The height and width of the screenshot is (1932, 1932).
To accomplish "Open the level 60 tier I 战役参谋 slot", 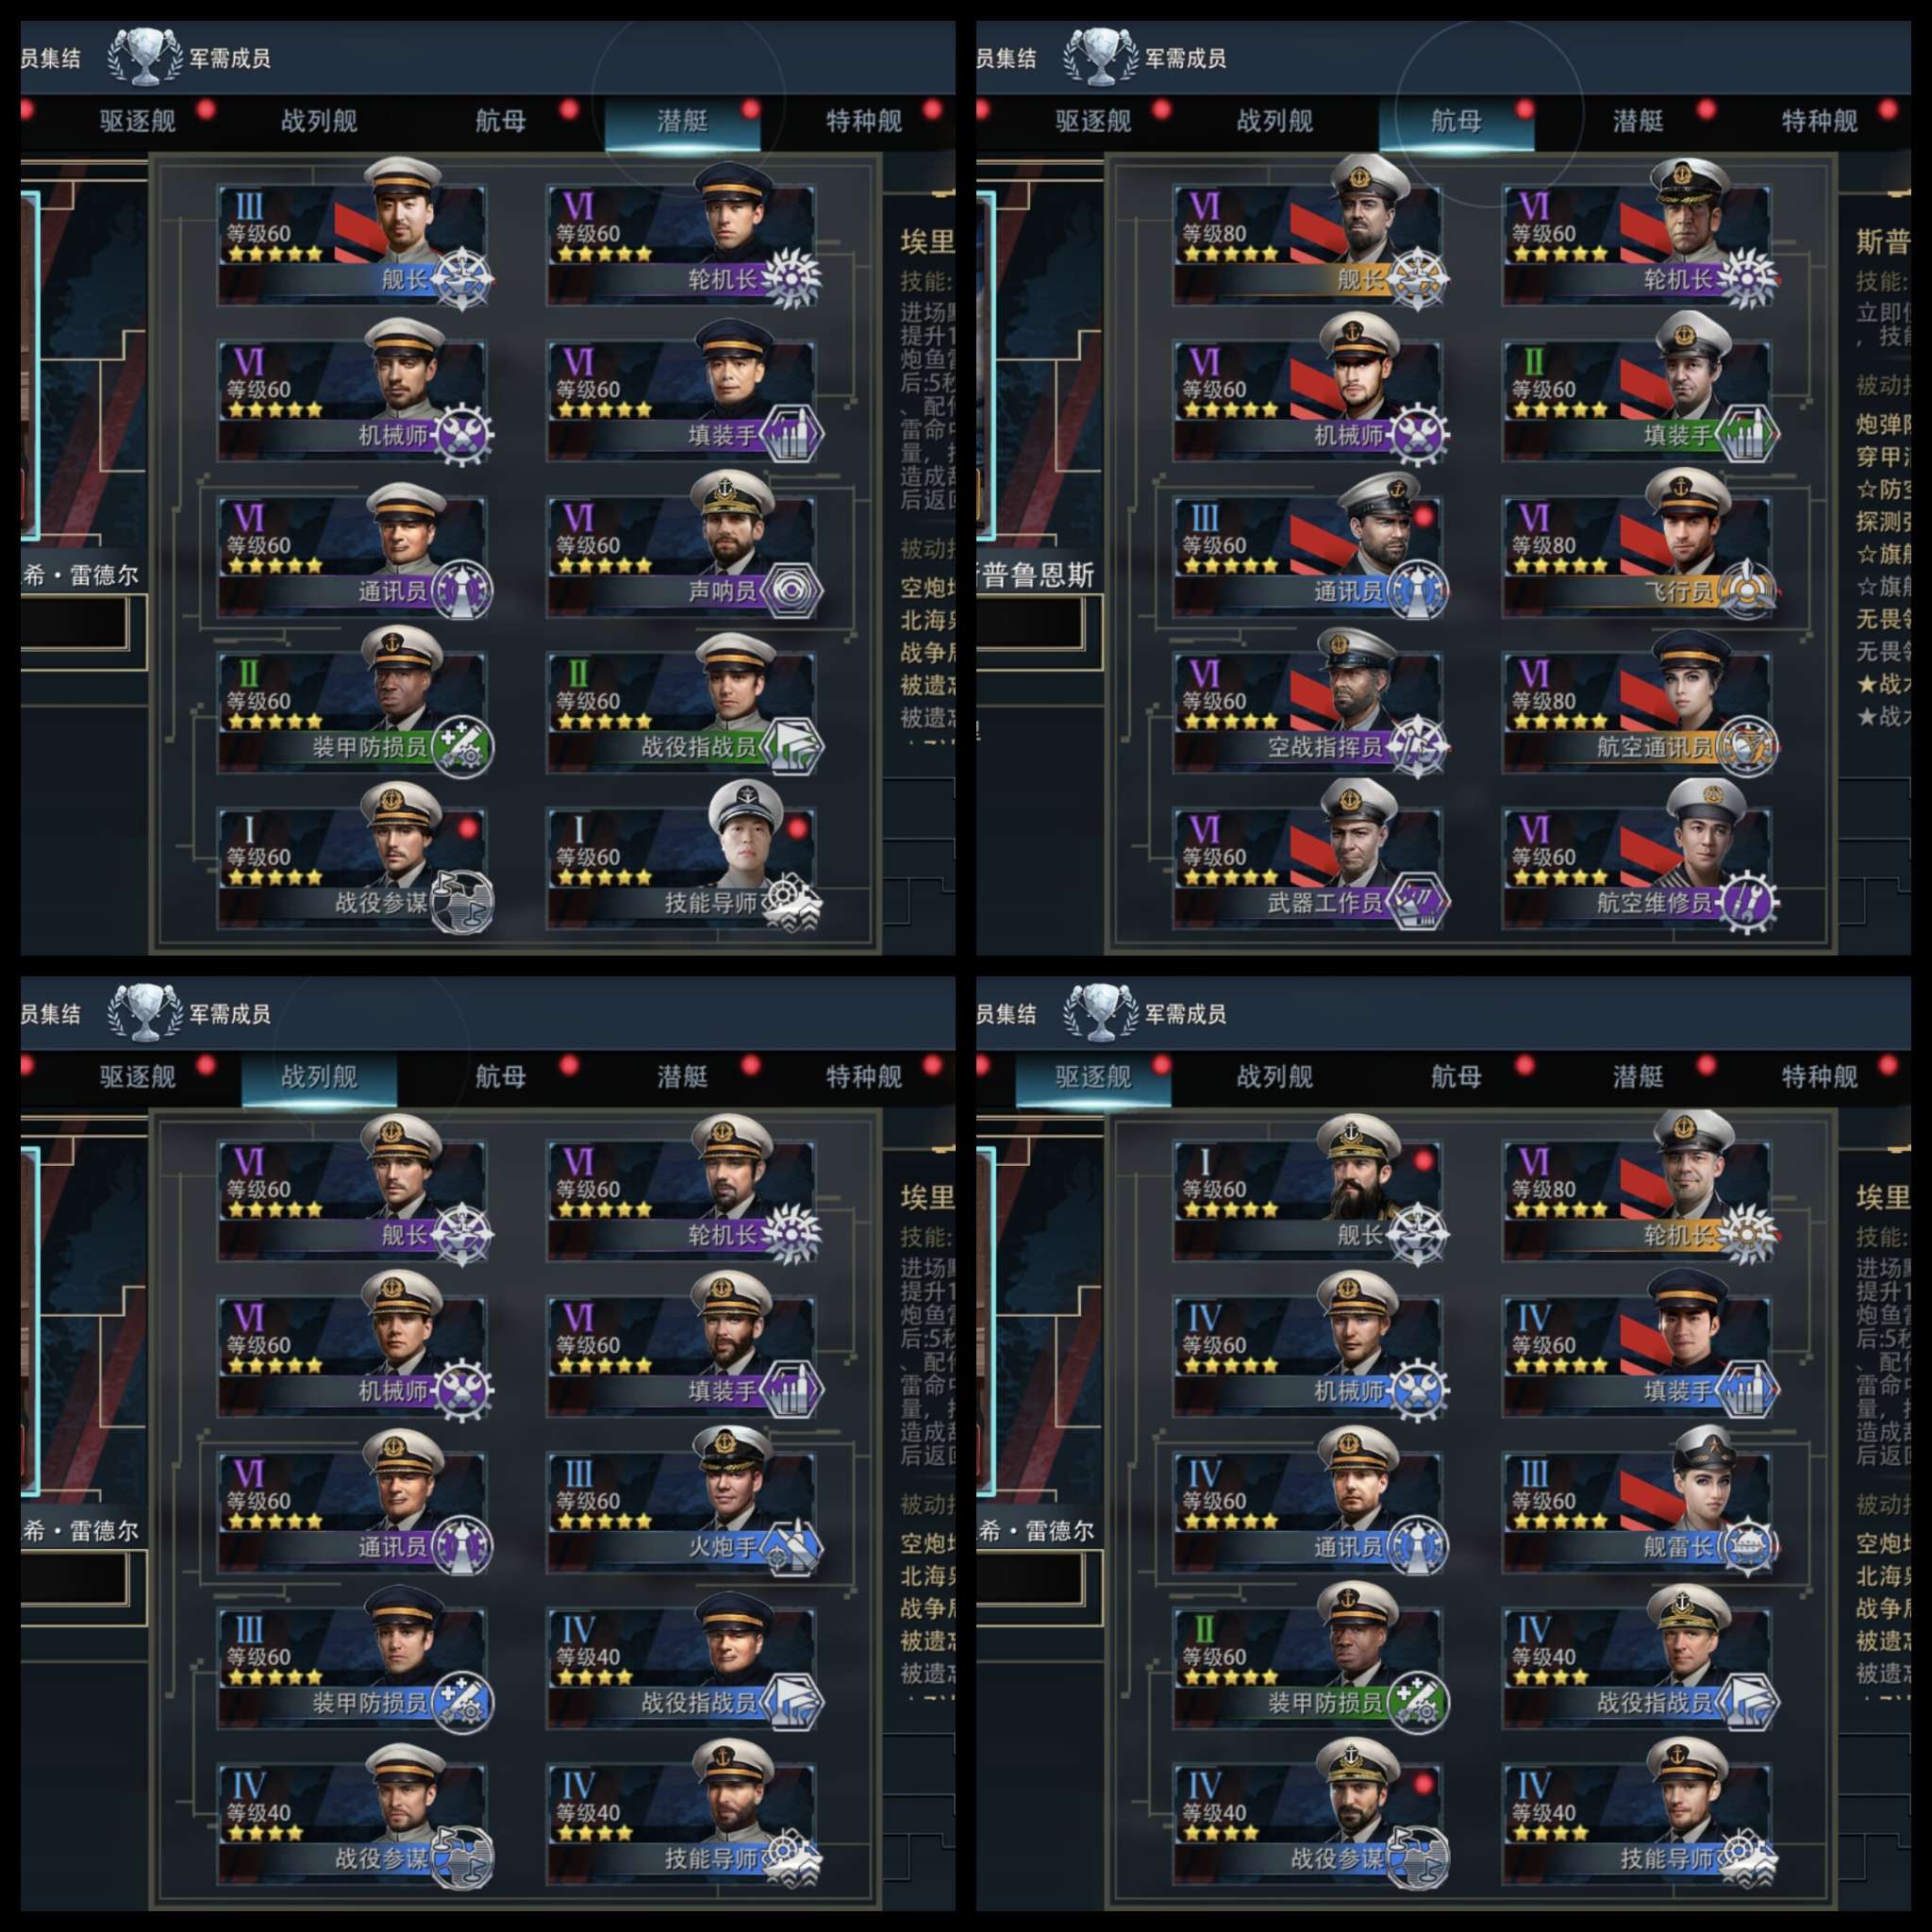I will pyautogui.click(x=352, y=867).
